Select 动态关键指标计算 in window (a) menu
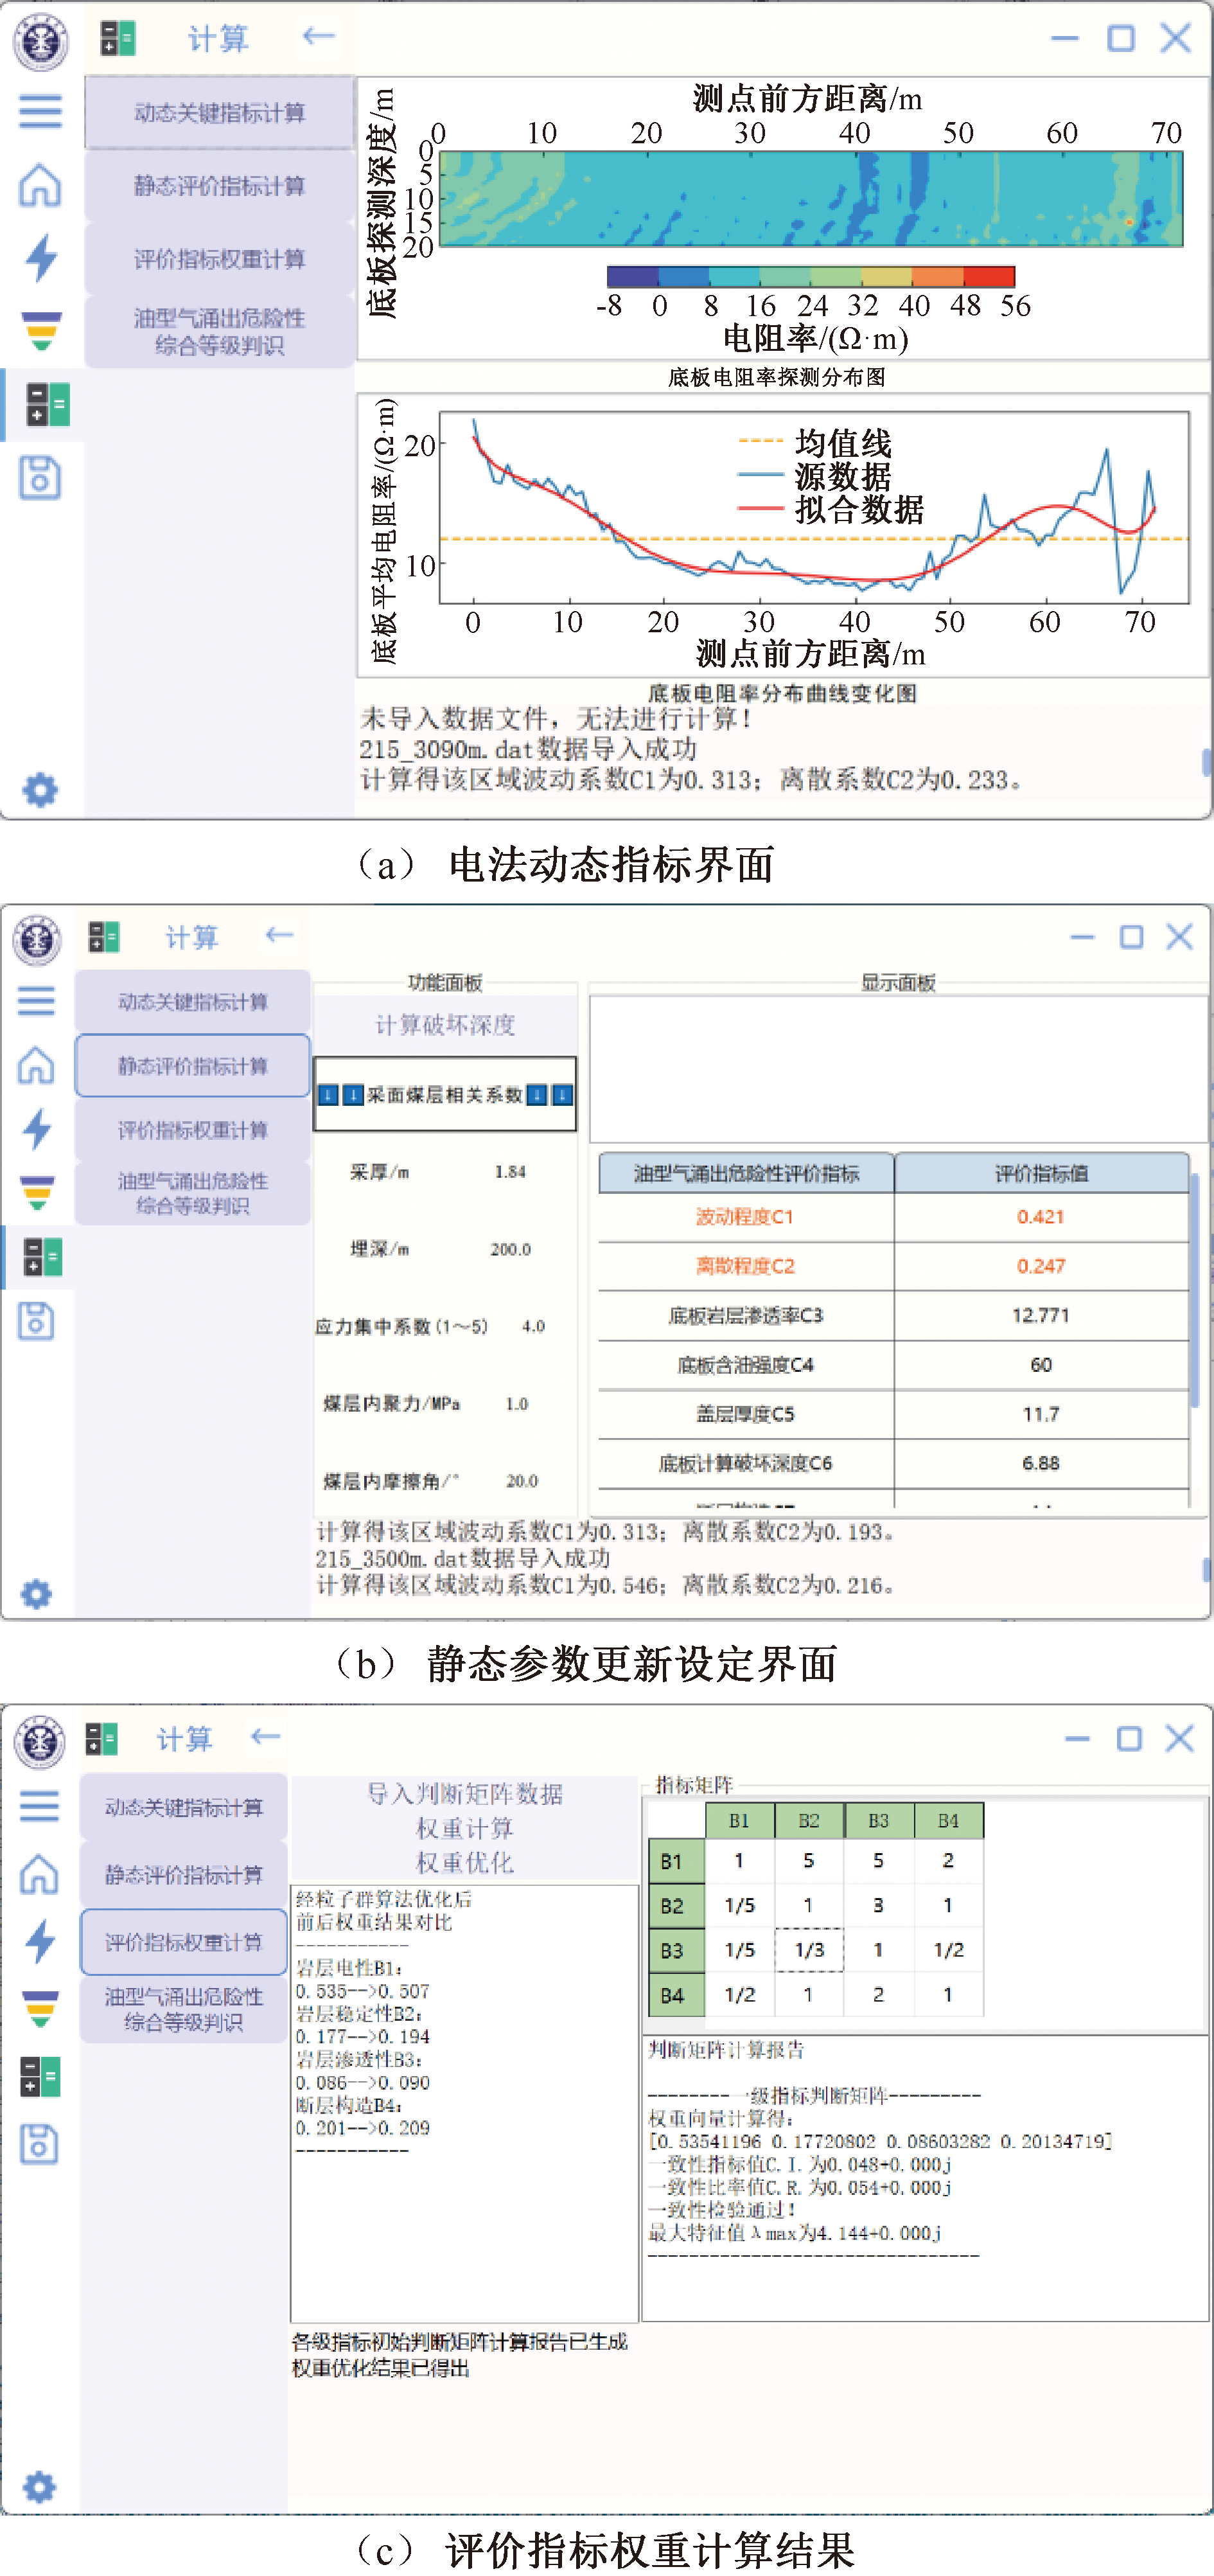 click(219, 112)
